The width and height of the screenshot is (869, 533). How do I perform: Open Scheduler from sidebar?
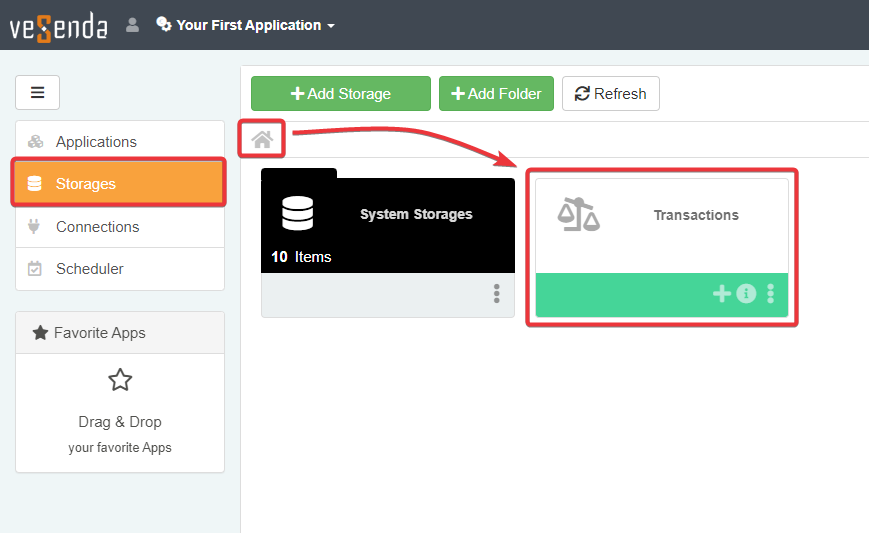90,269
